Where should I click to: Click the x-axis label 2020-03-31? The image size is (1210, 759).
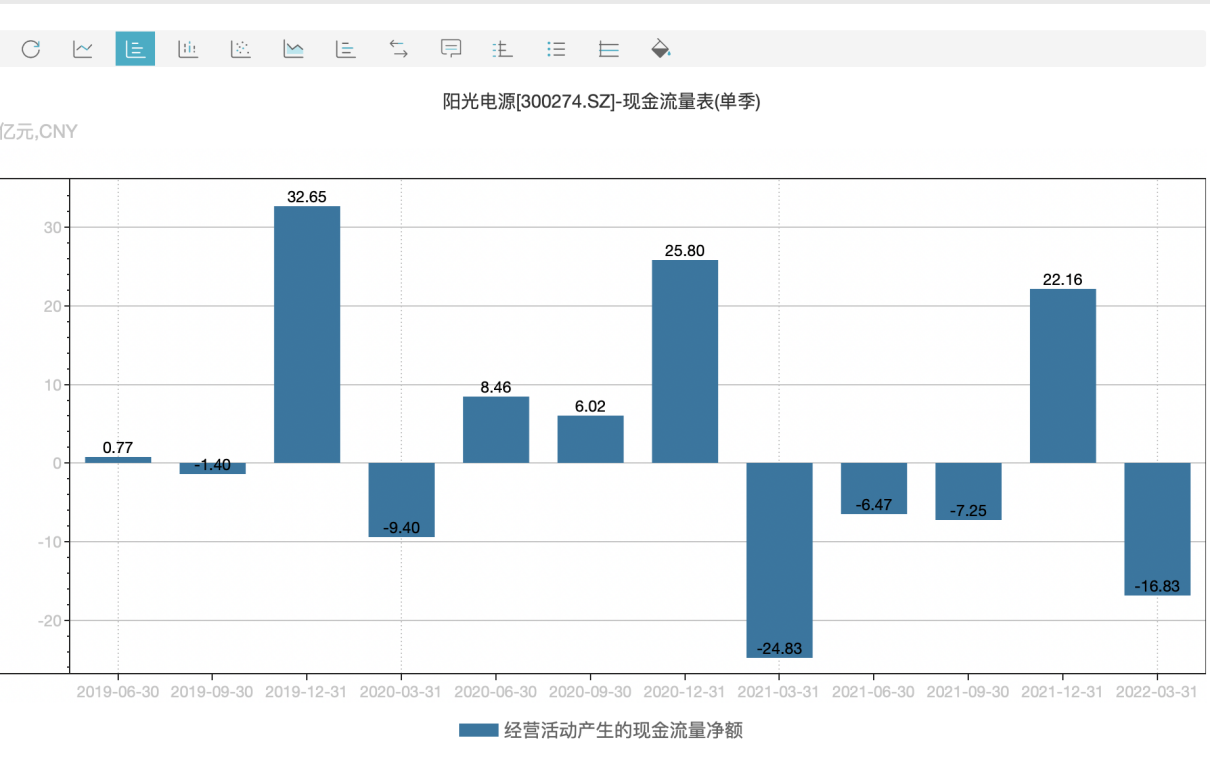pyautogui.click(x=401, y=692)
